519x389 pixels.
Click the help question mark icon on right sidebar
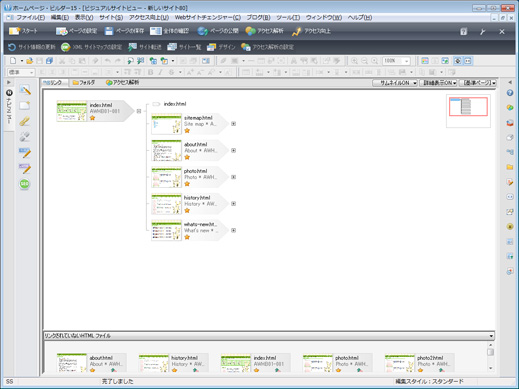click(510, 93)
